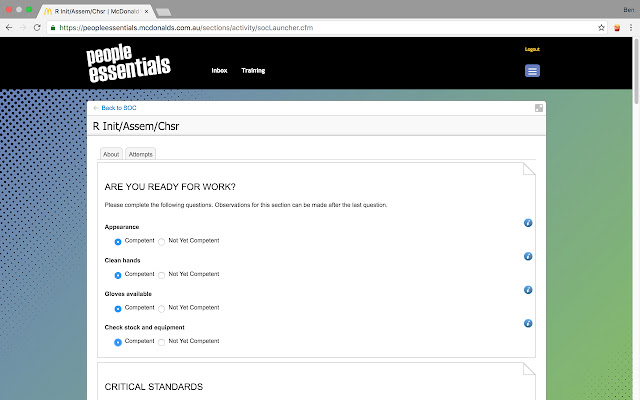The image size is (640, 400).
Task: Select Competent for Gloves available
Action: (x=118, y=309)
